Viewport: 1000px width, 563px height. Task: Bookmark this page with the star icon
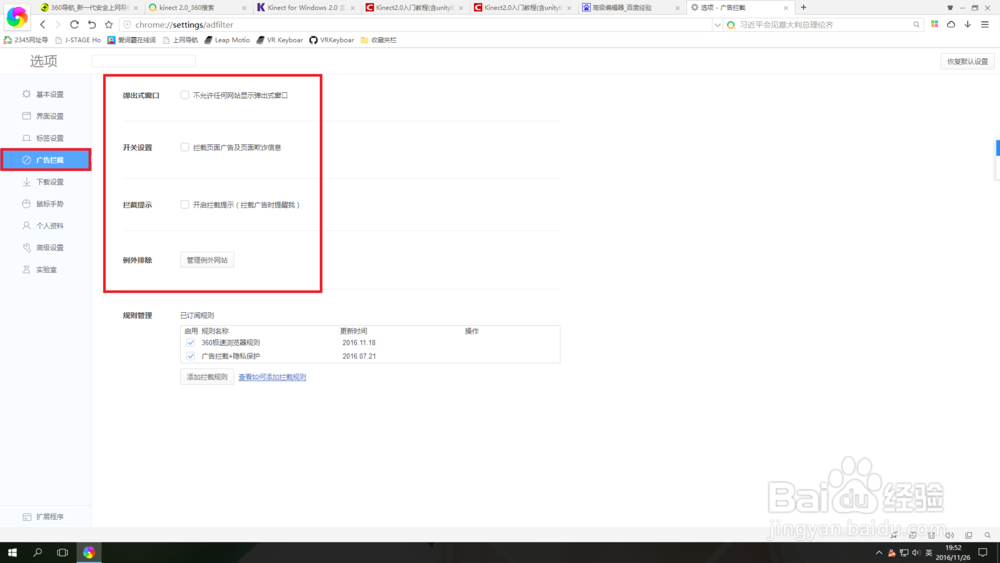(x=109, y=25)
